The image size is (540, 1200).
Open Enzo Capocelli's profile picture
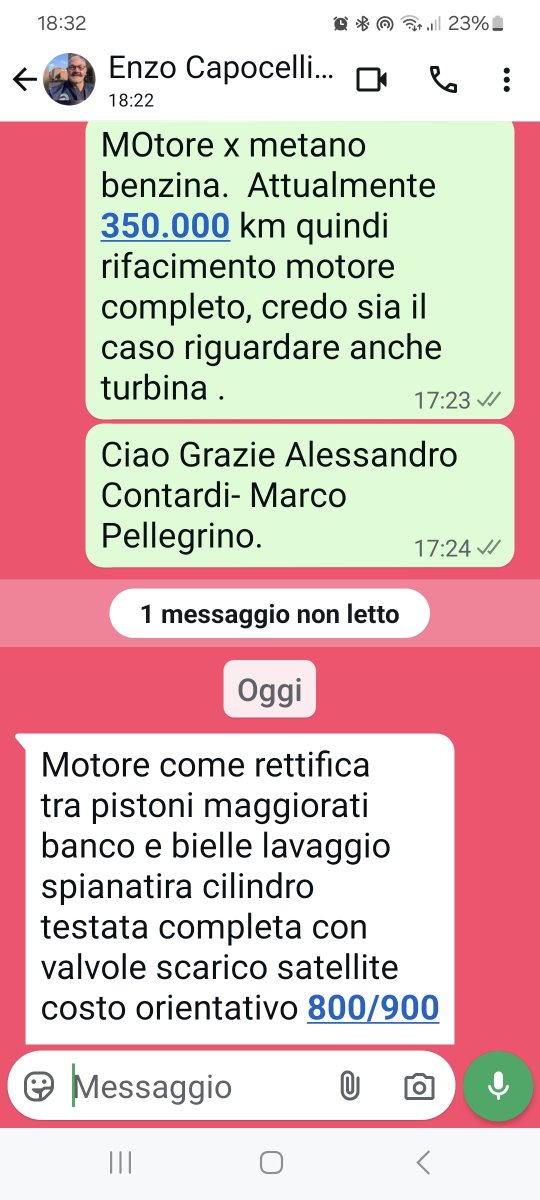[70, 79]
